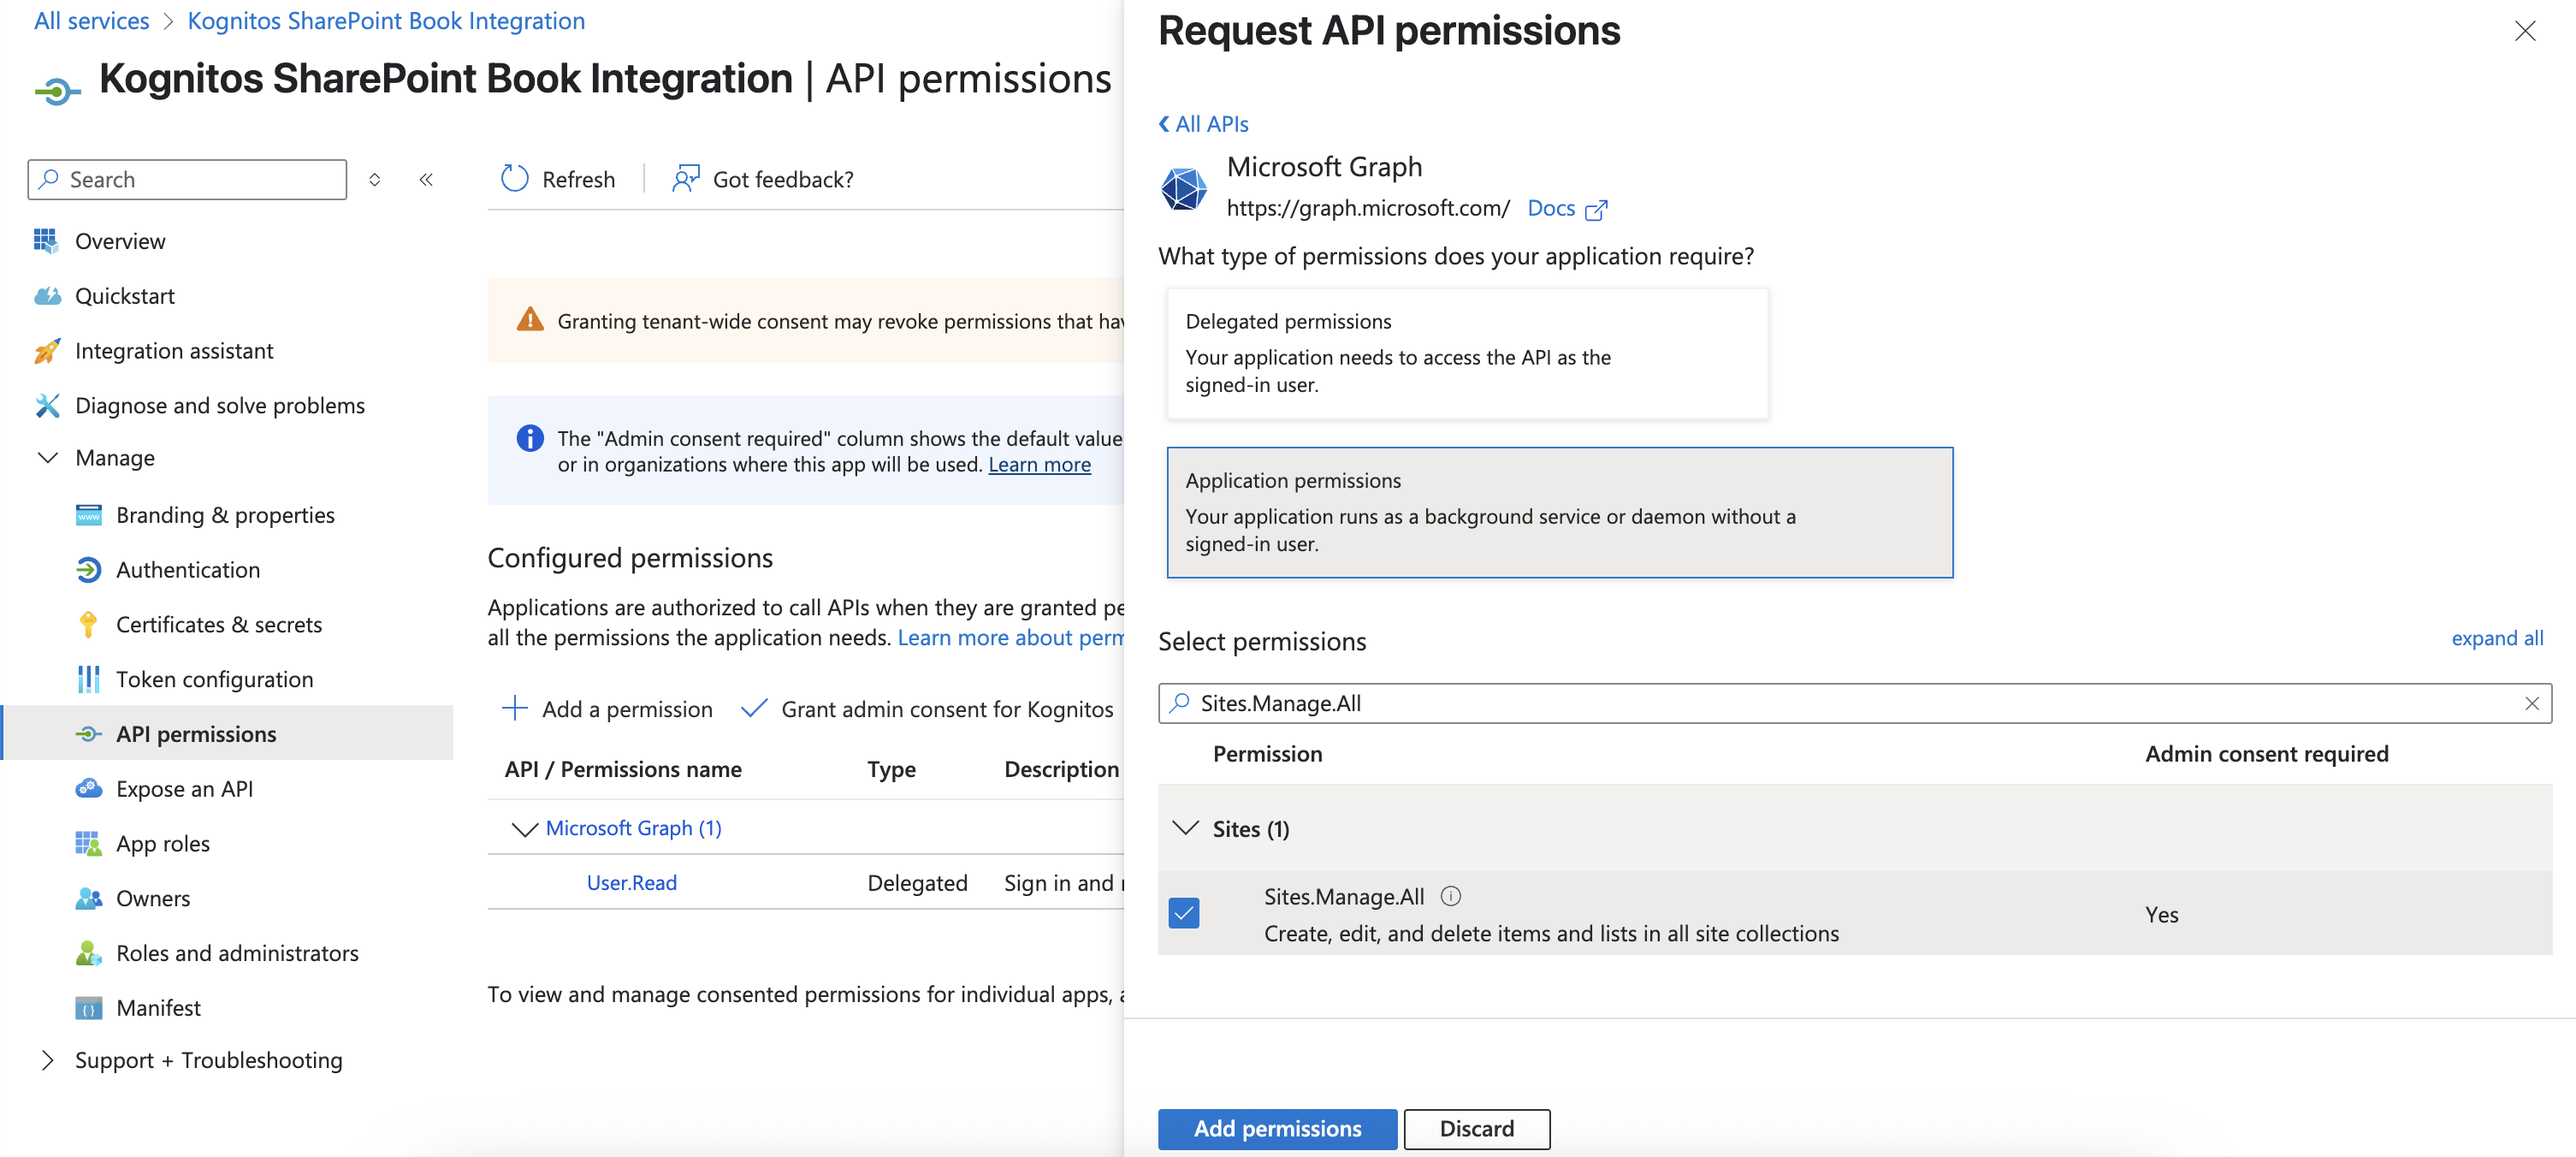
Task: Go back via All APIs link
Action: tap(1203, 124)
